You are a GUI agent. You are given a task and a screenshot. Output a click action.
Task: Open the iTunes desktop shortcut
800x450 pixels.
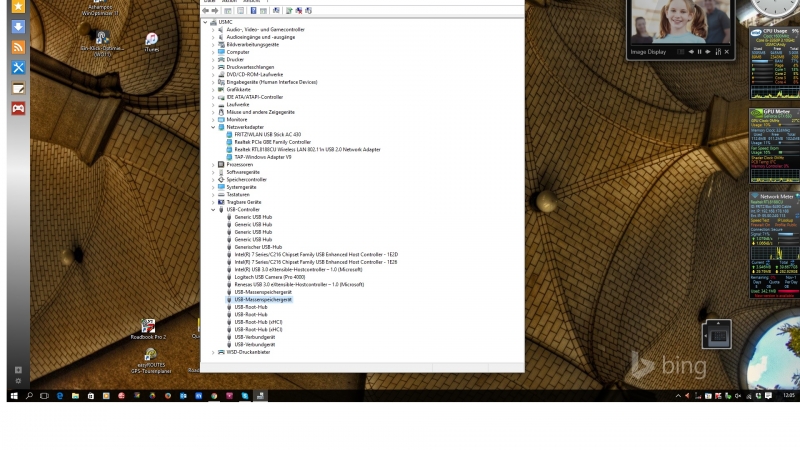pyautogui.click(x=152, y=40)
